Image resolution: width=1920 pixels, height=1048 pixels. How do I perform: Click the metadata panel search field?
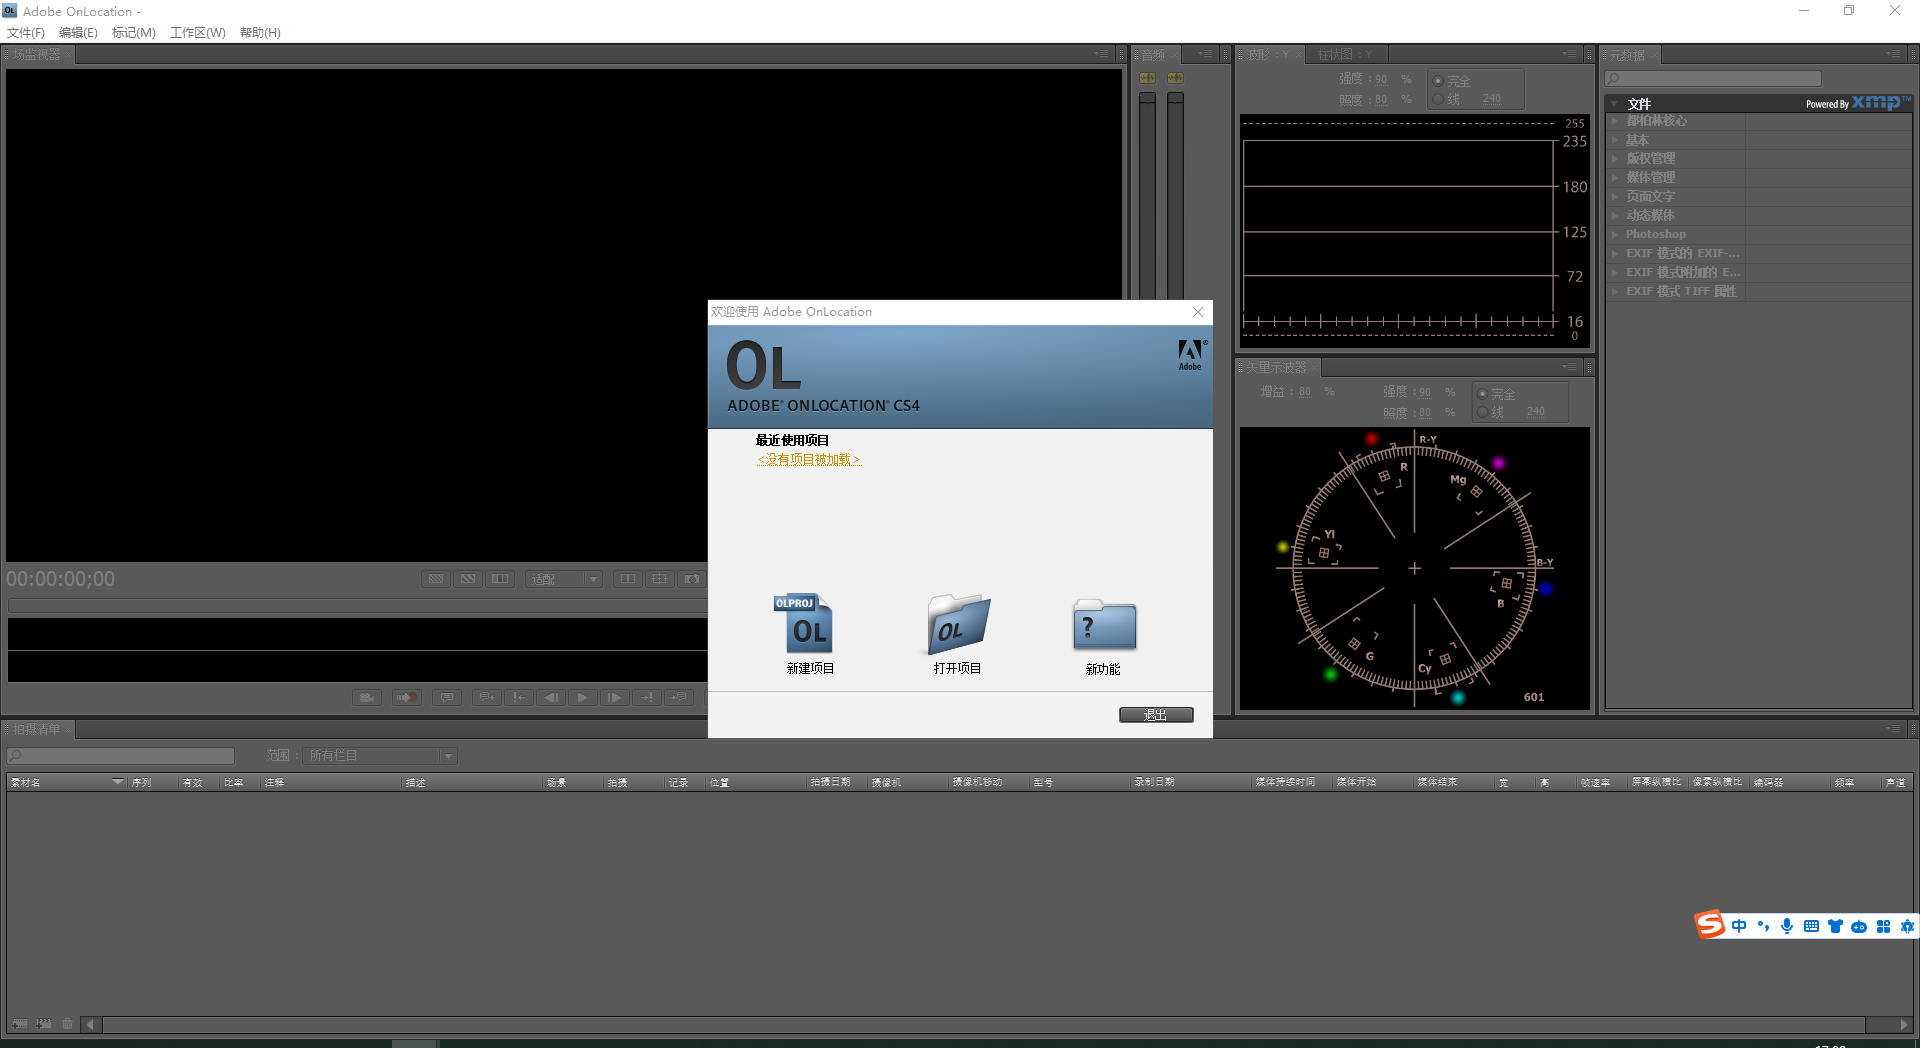tap(1713, 79)
